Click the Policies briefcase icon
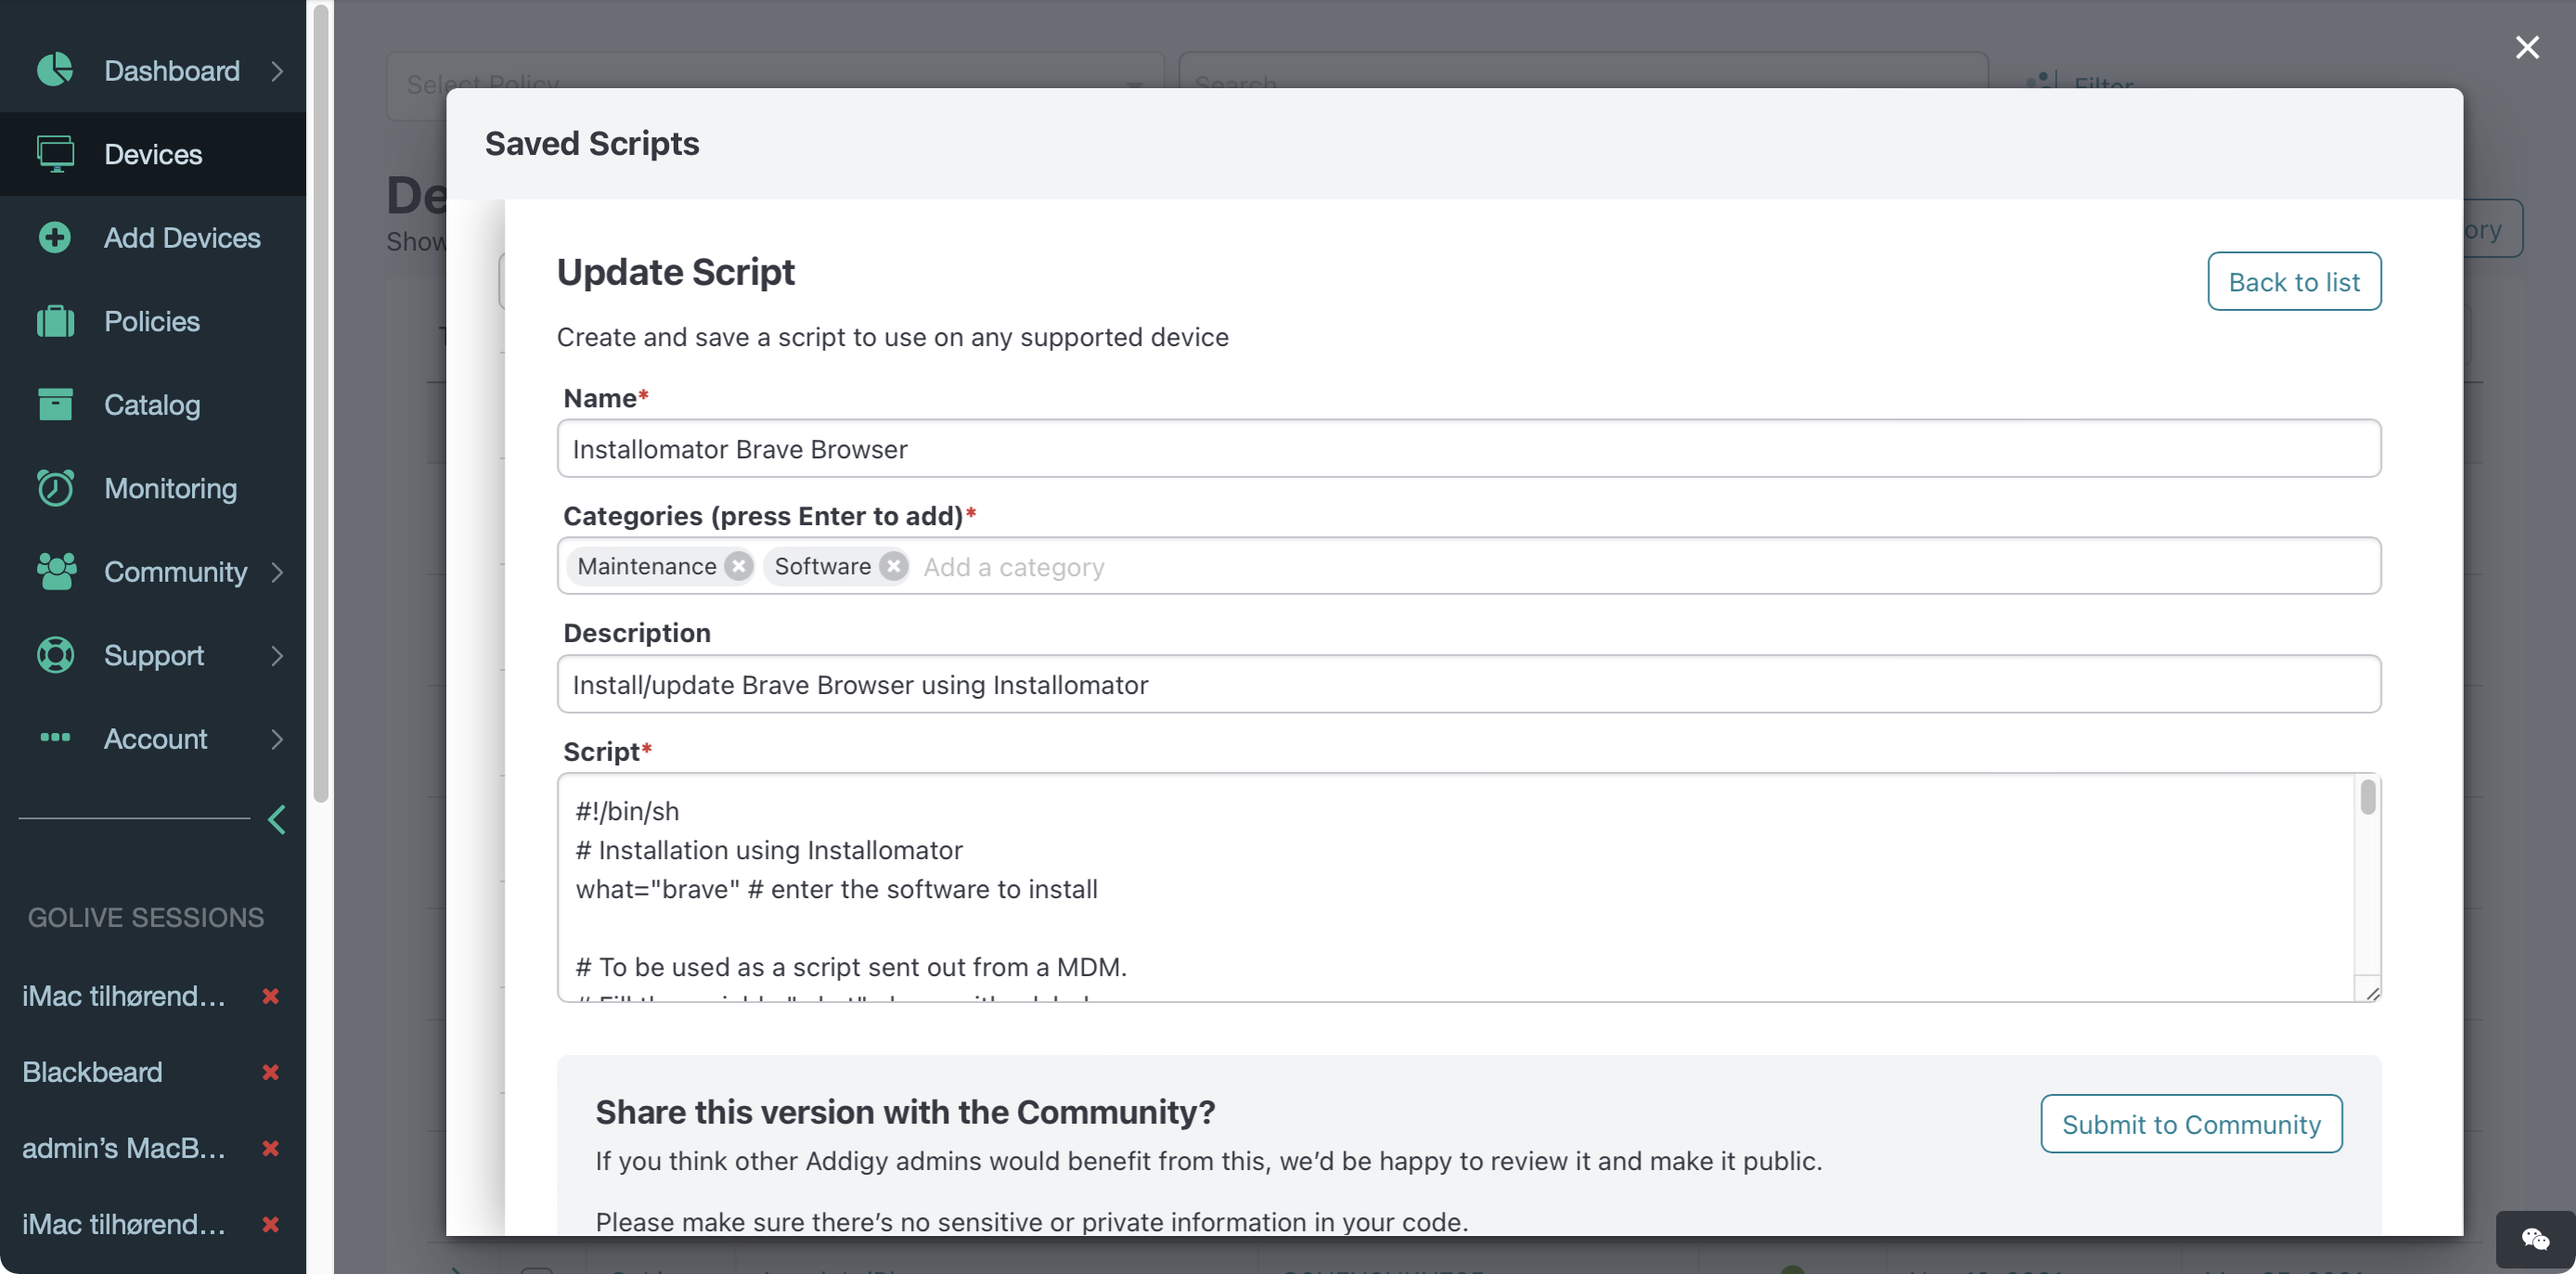The width and height of the screenshot is (2576, 1274). point(55,321)
